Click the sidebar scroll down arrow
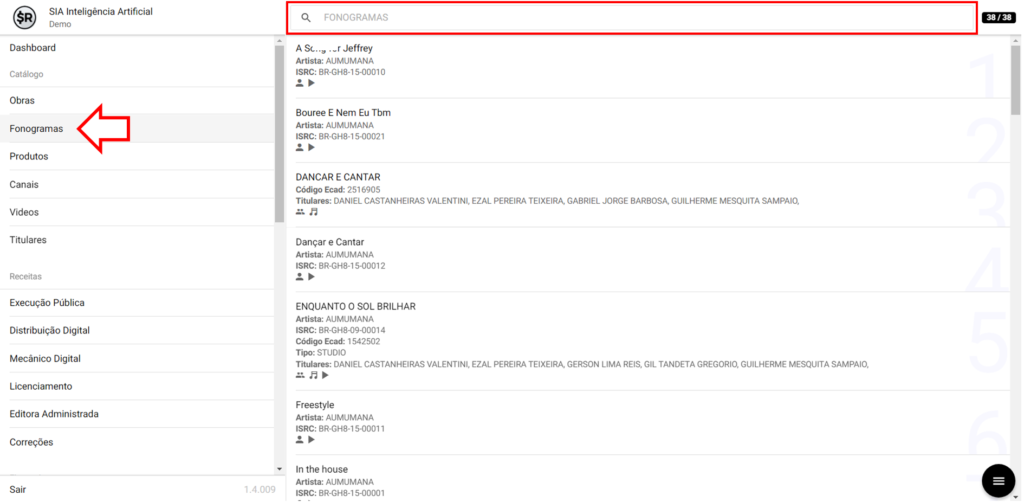Viewport: 1024px width, 502px height. [279, 468]
